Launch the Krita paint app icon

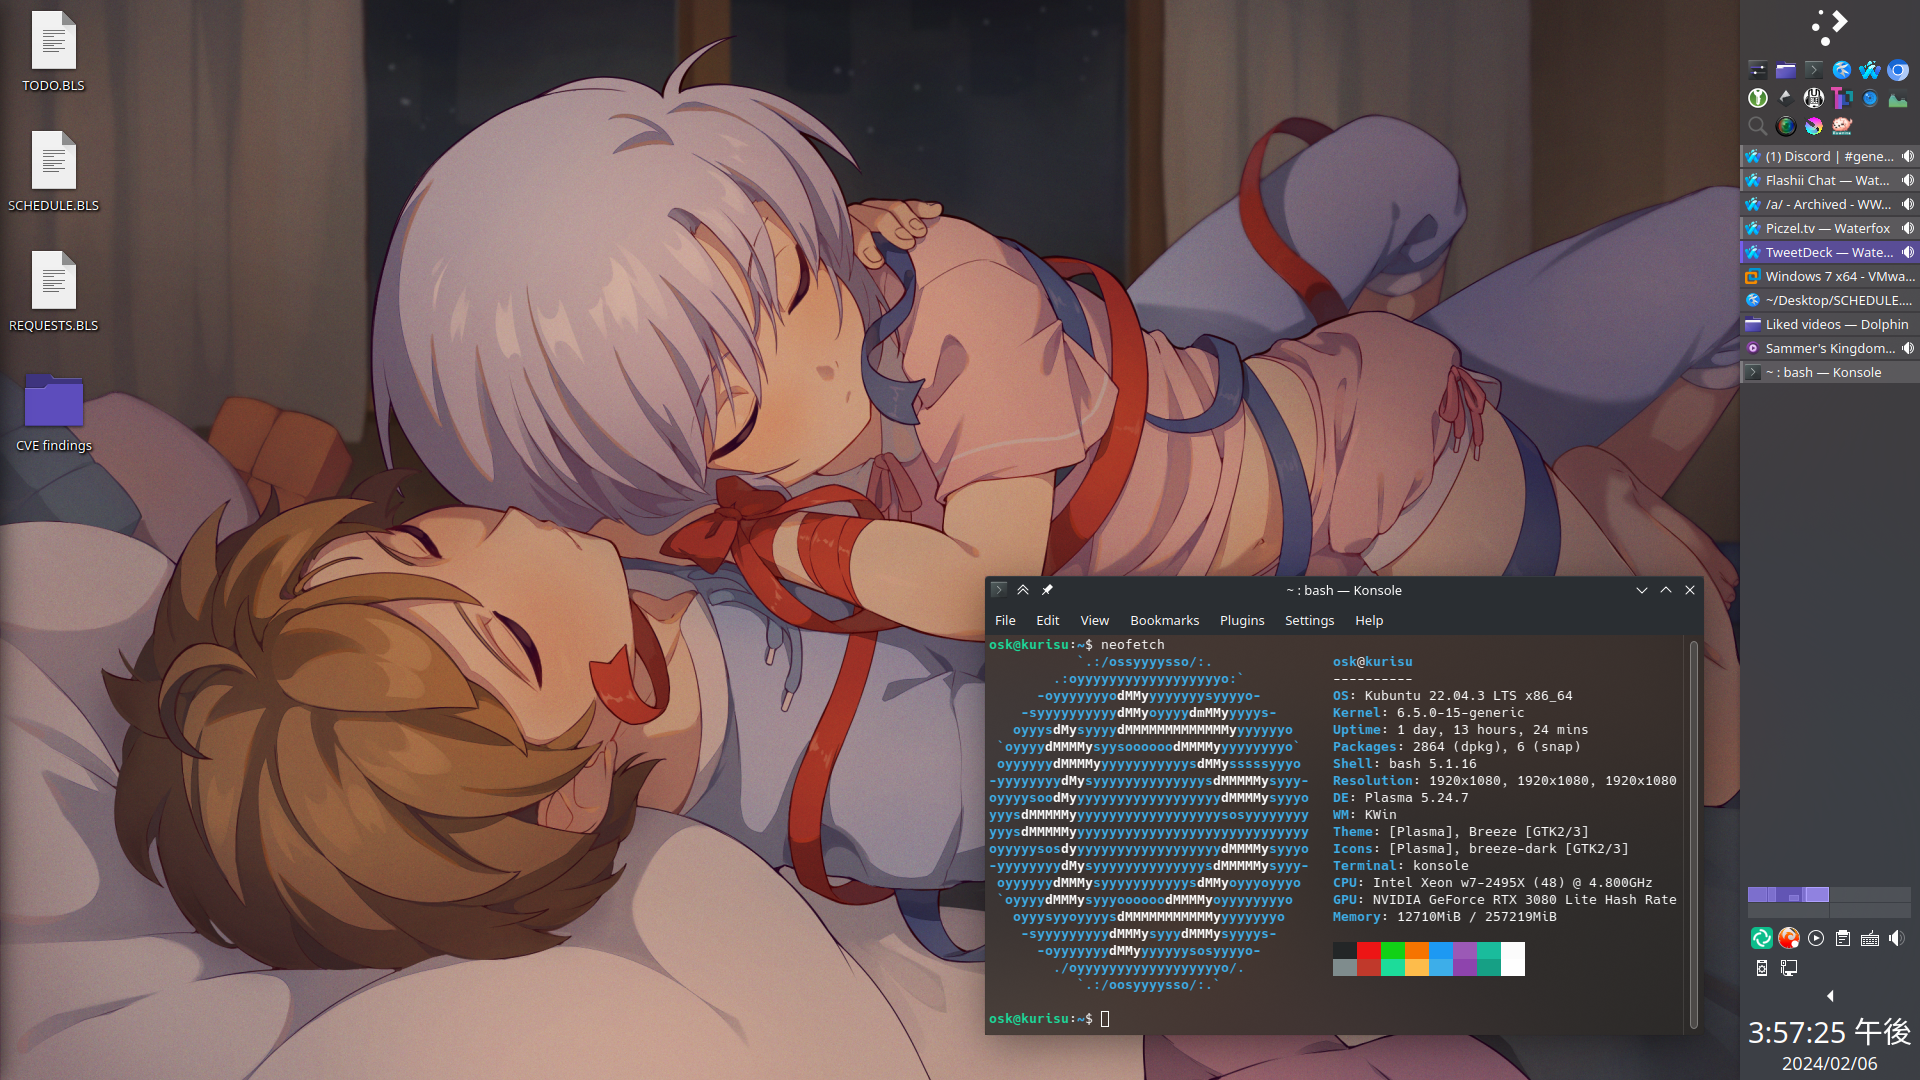coord(1814,126)
